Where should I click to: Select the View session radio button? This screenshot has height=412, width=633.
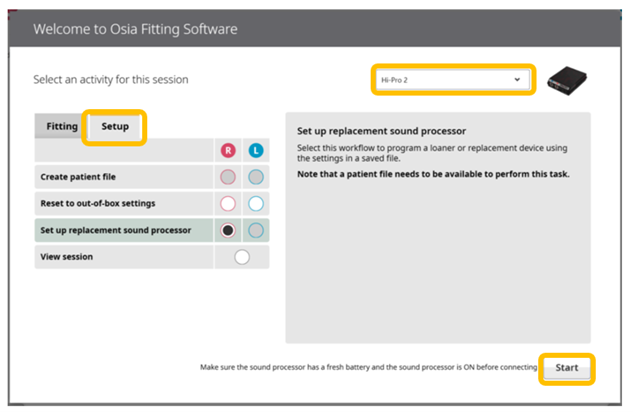coord(242,257)
